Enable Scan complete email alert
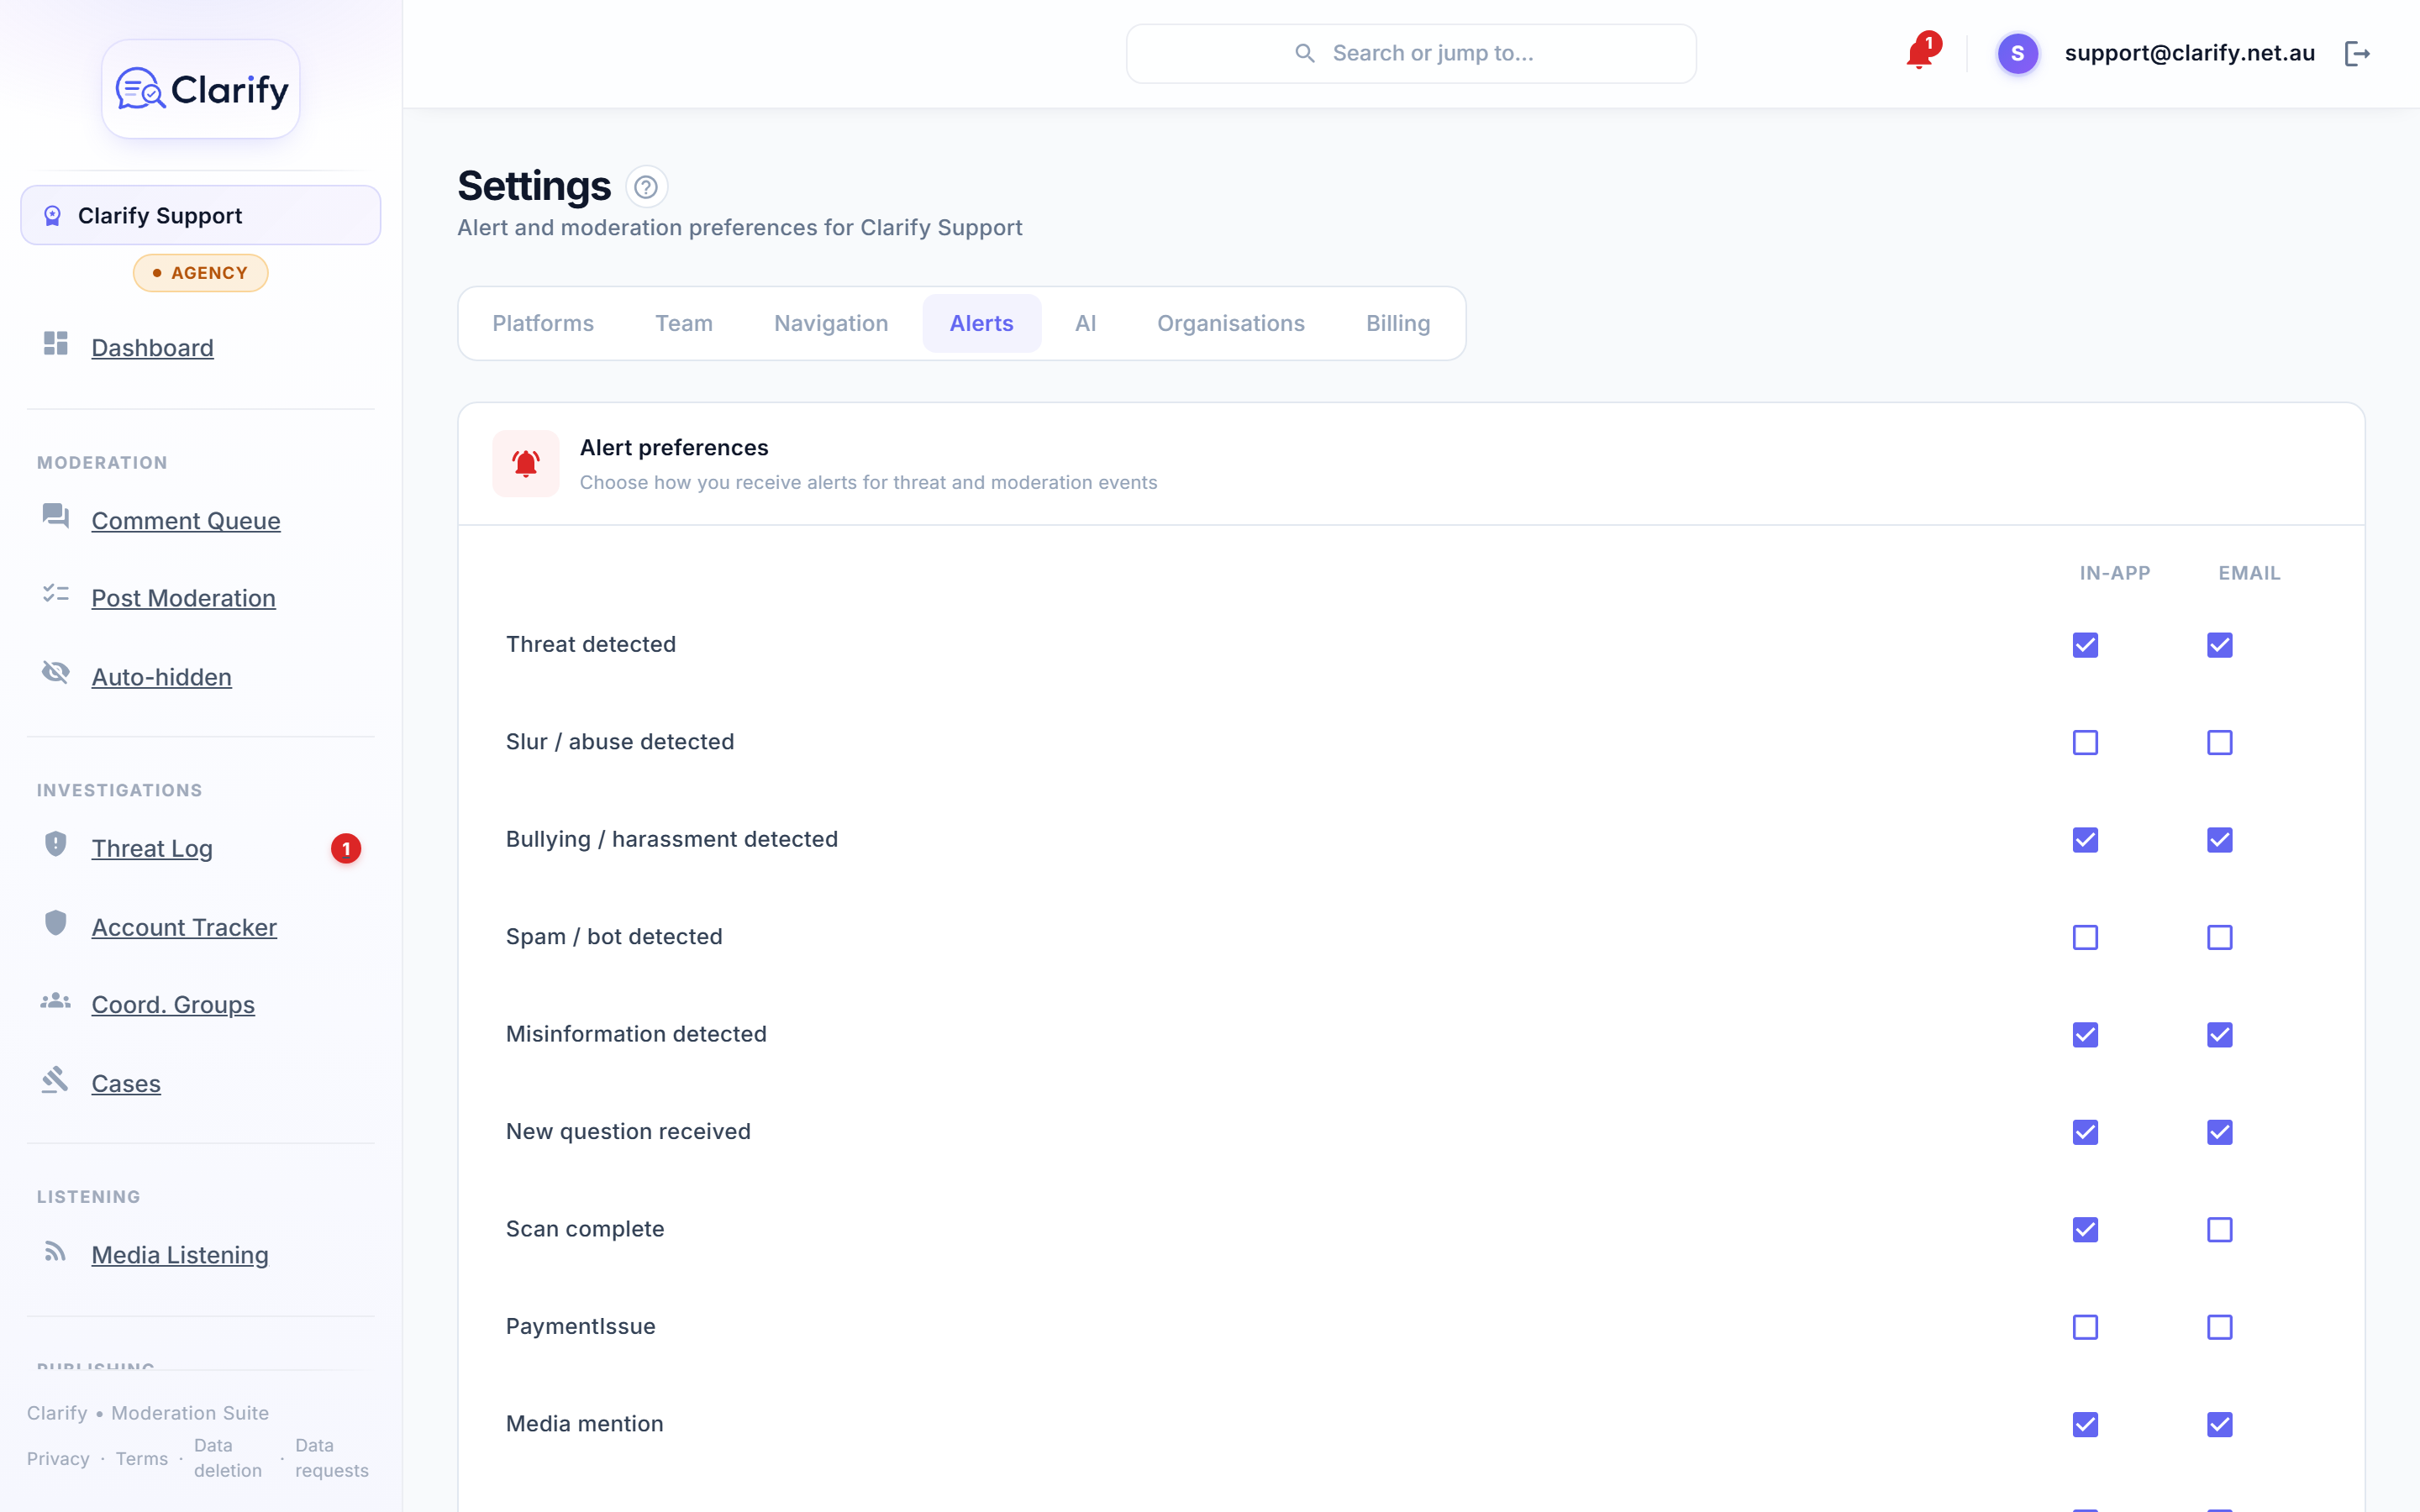This screenshot has width=2420, height=1512. 2219,1230
